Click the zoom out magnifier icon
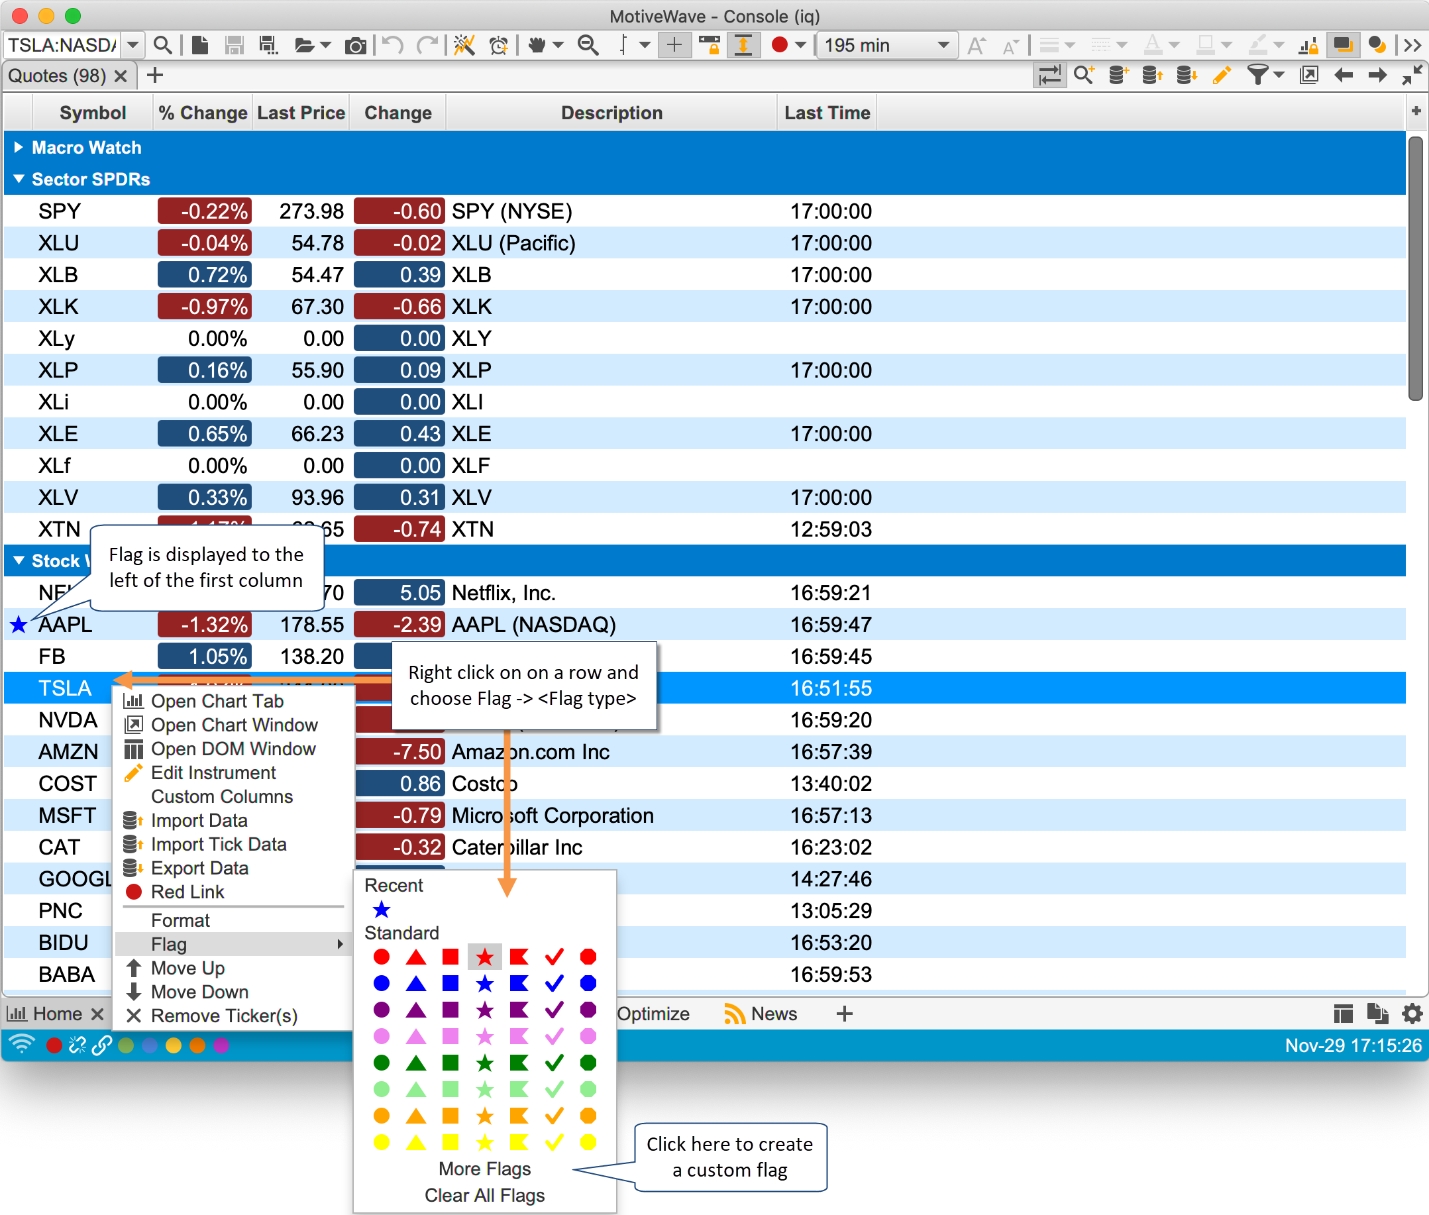 click(589, 45)
